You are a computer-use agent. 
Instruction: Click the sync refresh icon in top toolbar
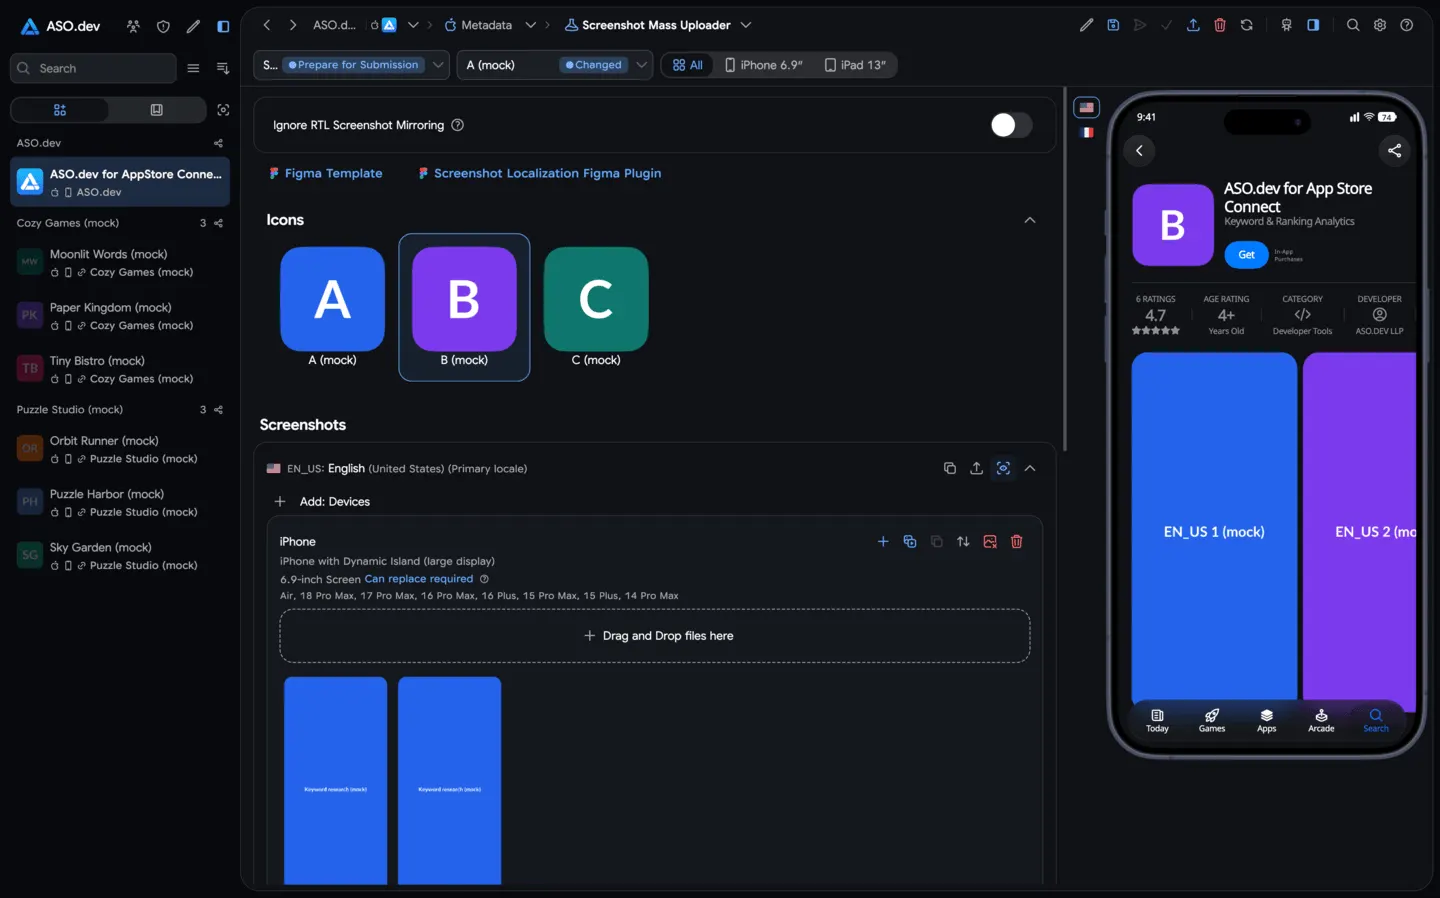coord(1247,25)
